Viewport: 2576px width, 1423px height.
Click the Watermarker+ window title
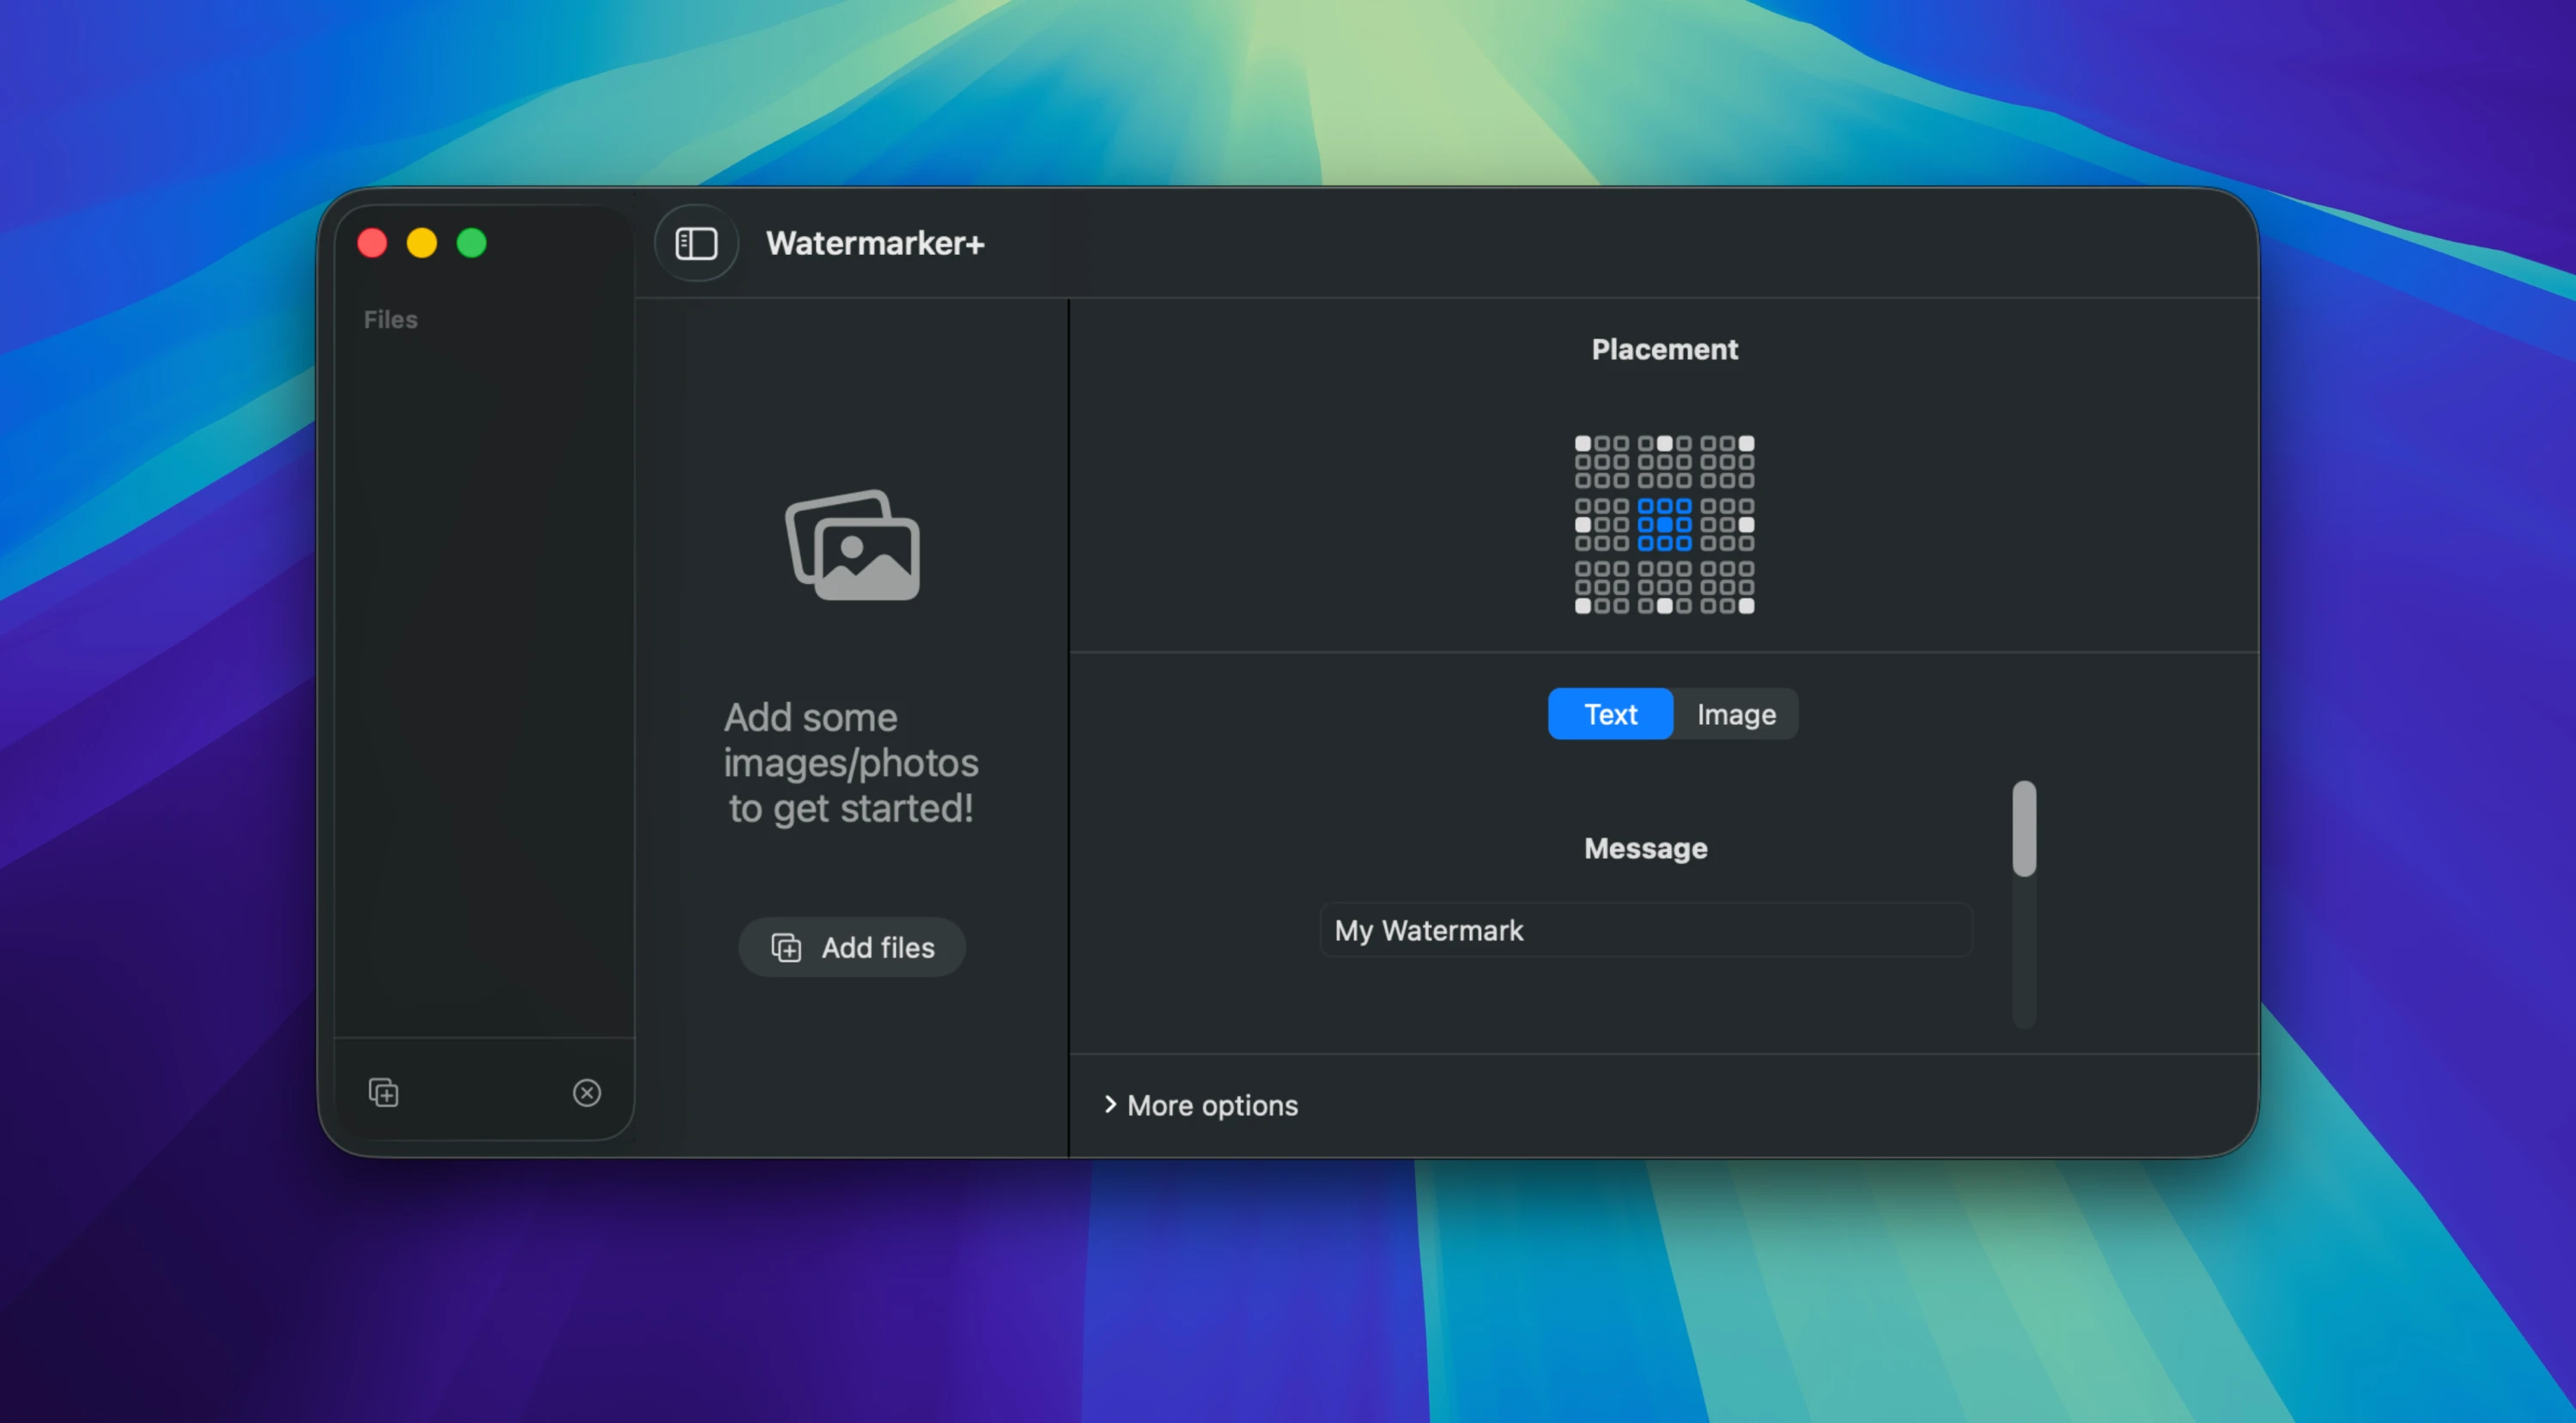[875, 243]
